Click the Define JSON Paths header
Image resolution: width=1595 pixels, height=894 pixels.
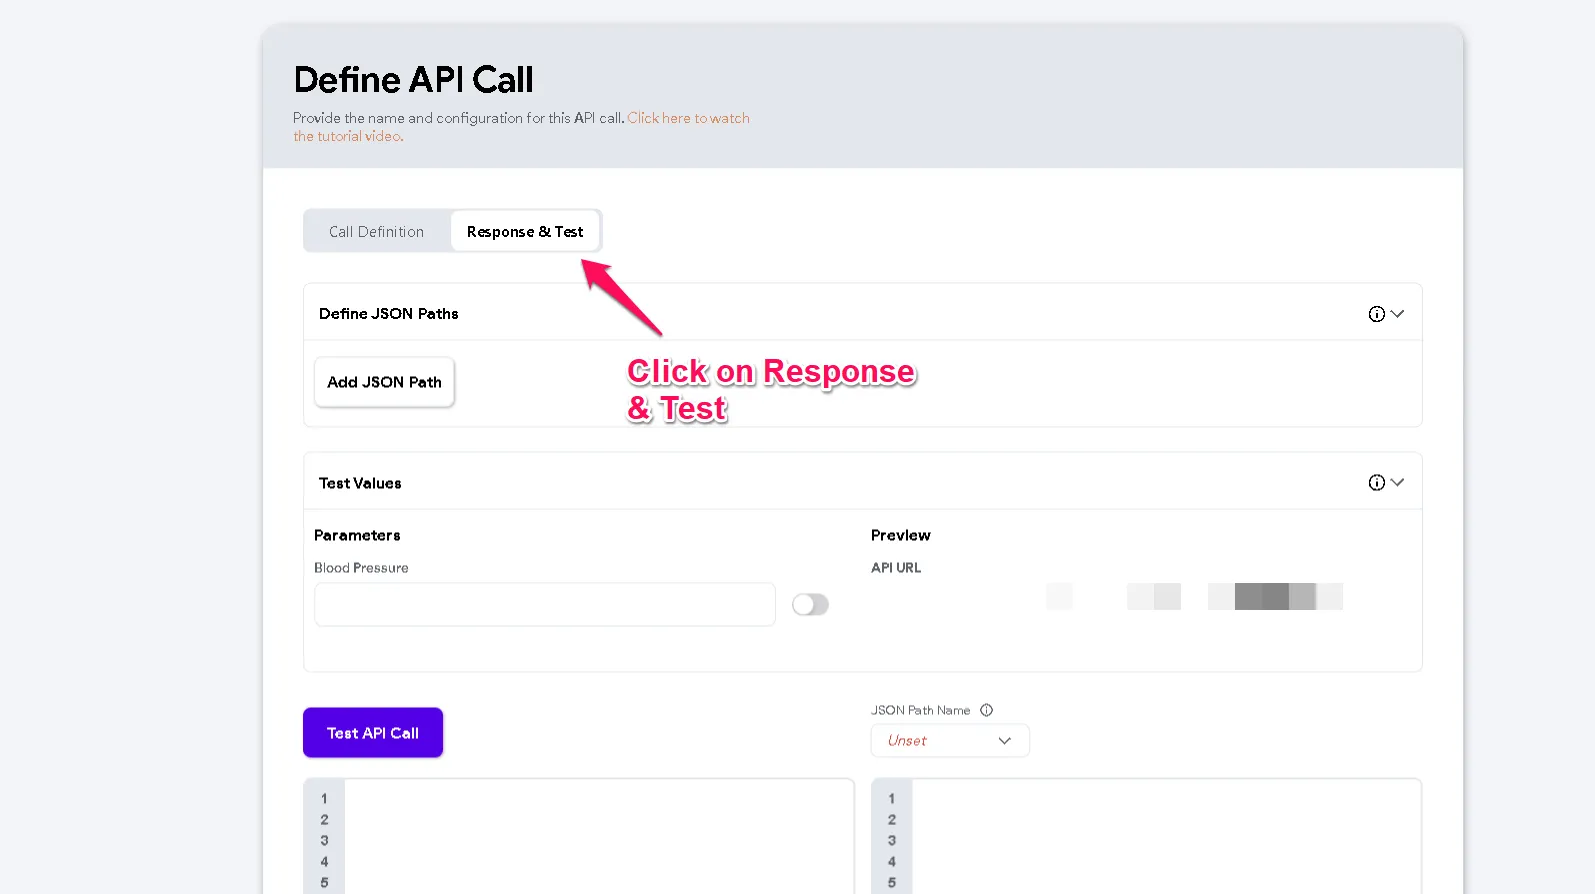pos(389,314)
